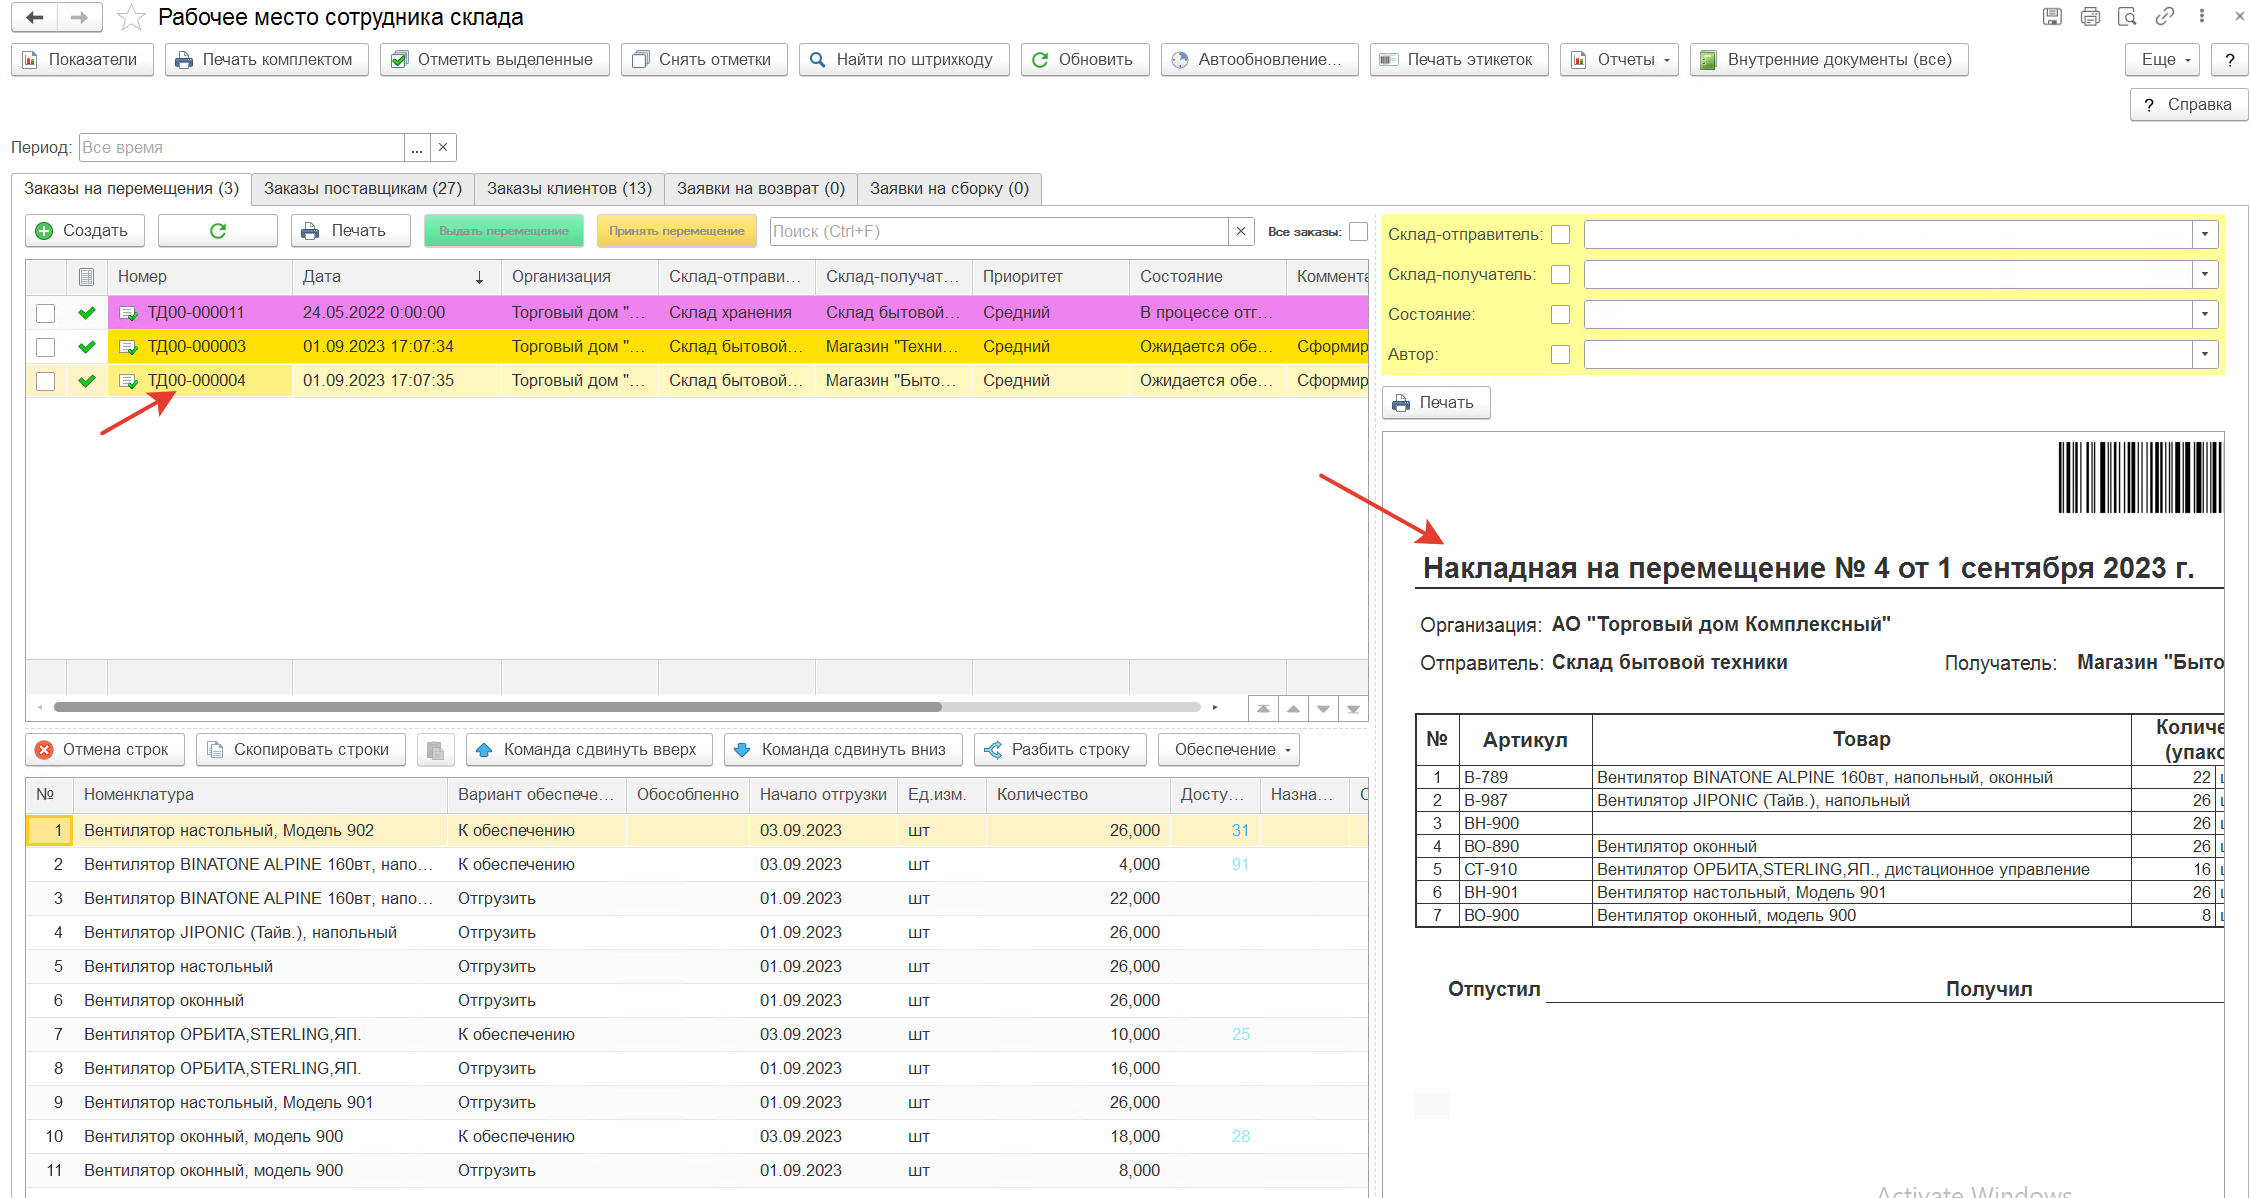This screenshot has height=1198, width=2250.
Task: Open the Обеспечение dropdown menu
Action: (x=1228, y=750)
